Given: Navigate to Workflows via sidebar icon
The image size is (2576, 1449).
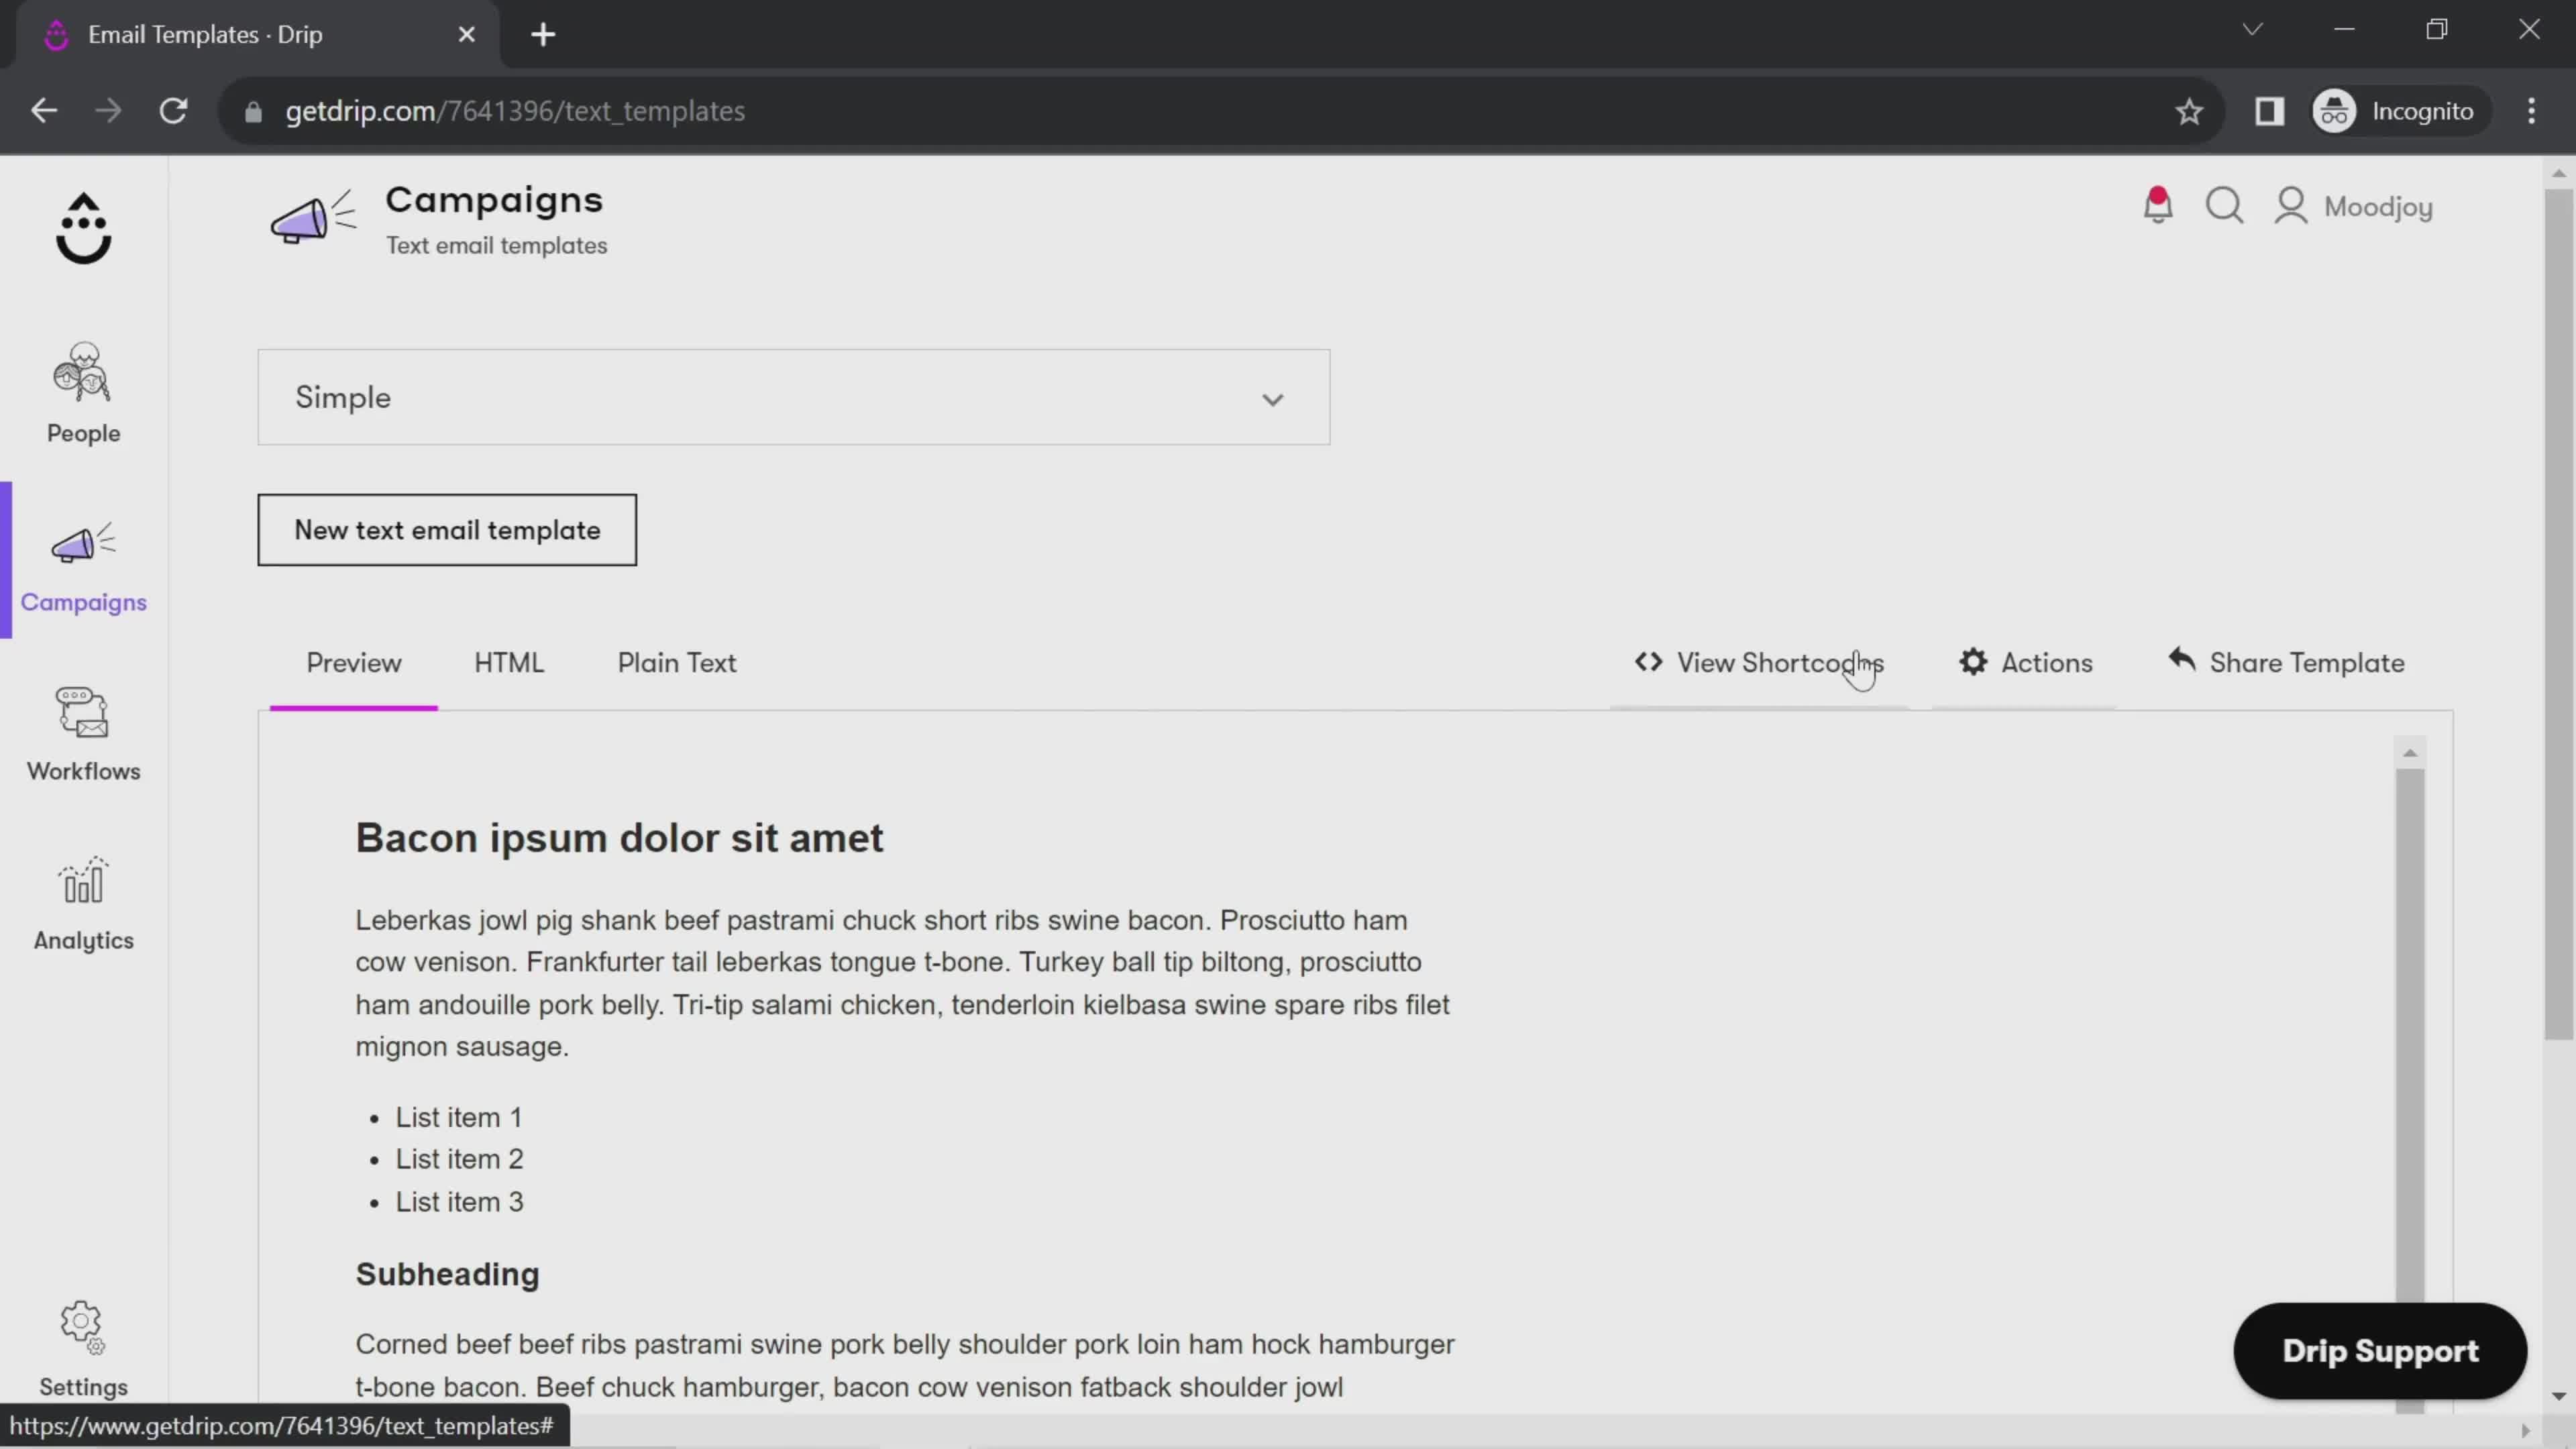Looking at the screenshot, I should point(83,735).
